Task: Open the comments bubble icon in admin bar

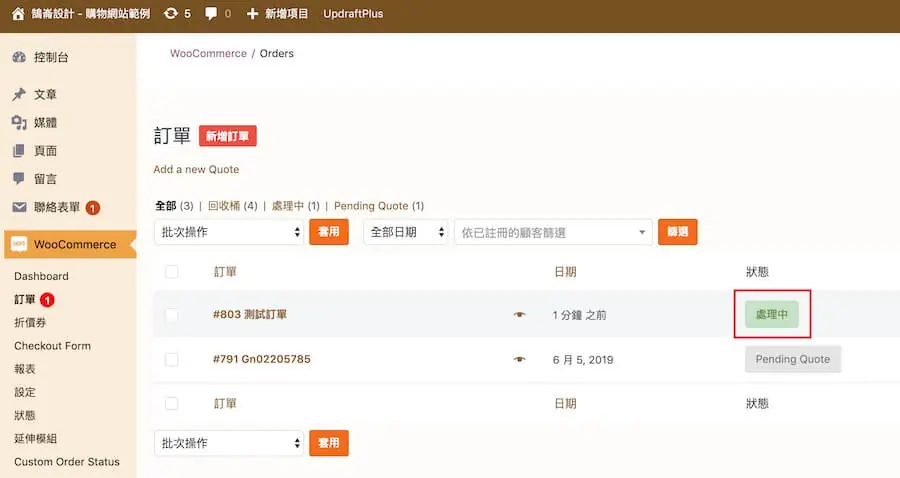Action: (211, 14)
